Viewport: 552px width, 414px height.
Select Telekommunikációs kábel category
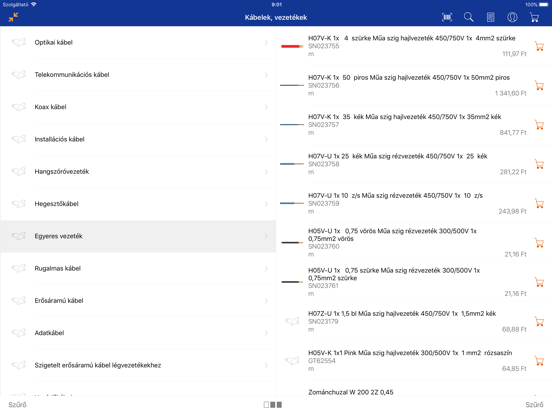click(138, 75)
